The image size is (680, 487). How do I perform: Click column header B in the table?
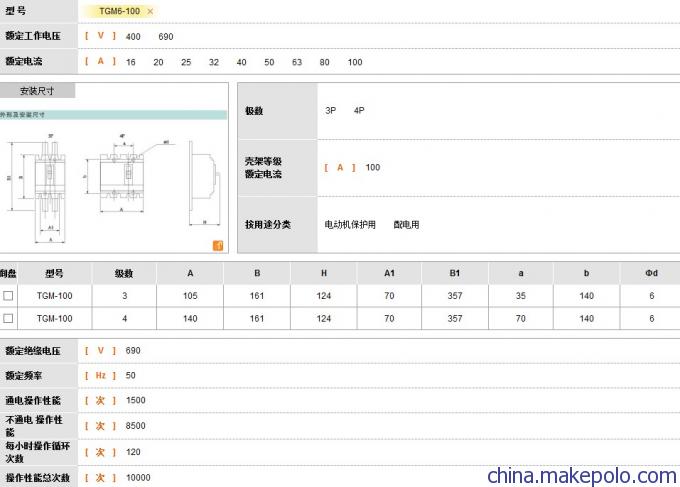coord(257,273)
